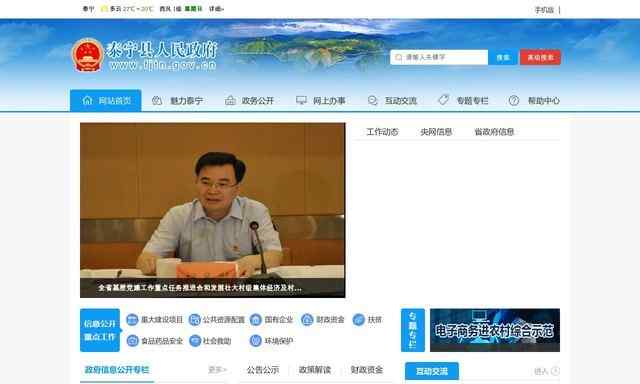Select the 财政资金 tab near 政策解读

367,370
